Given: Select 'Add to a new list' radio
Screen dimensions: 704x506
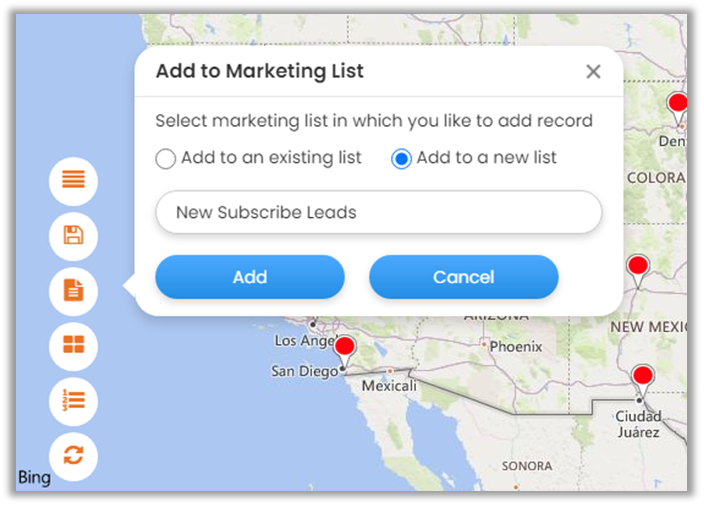Looking at the screenshot, I should [401, 159].
